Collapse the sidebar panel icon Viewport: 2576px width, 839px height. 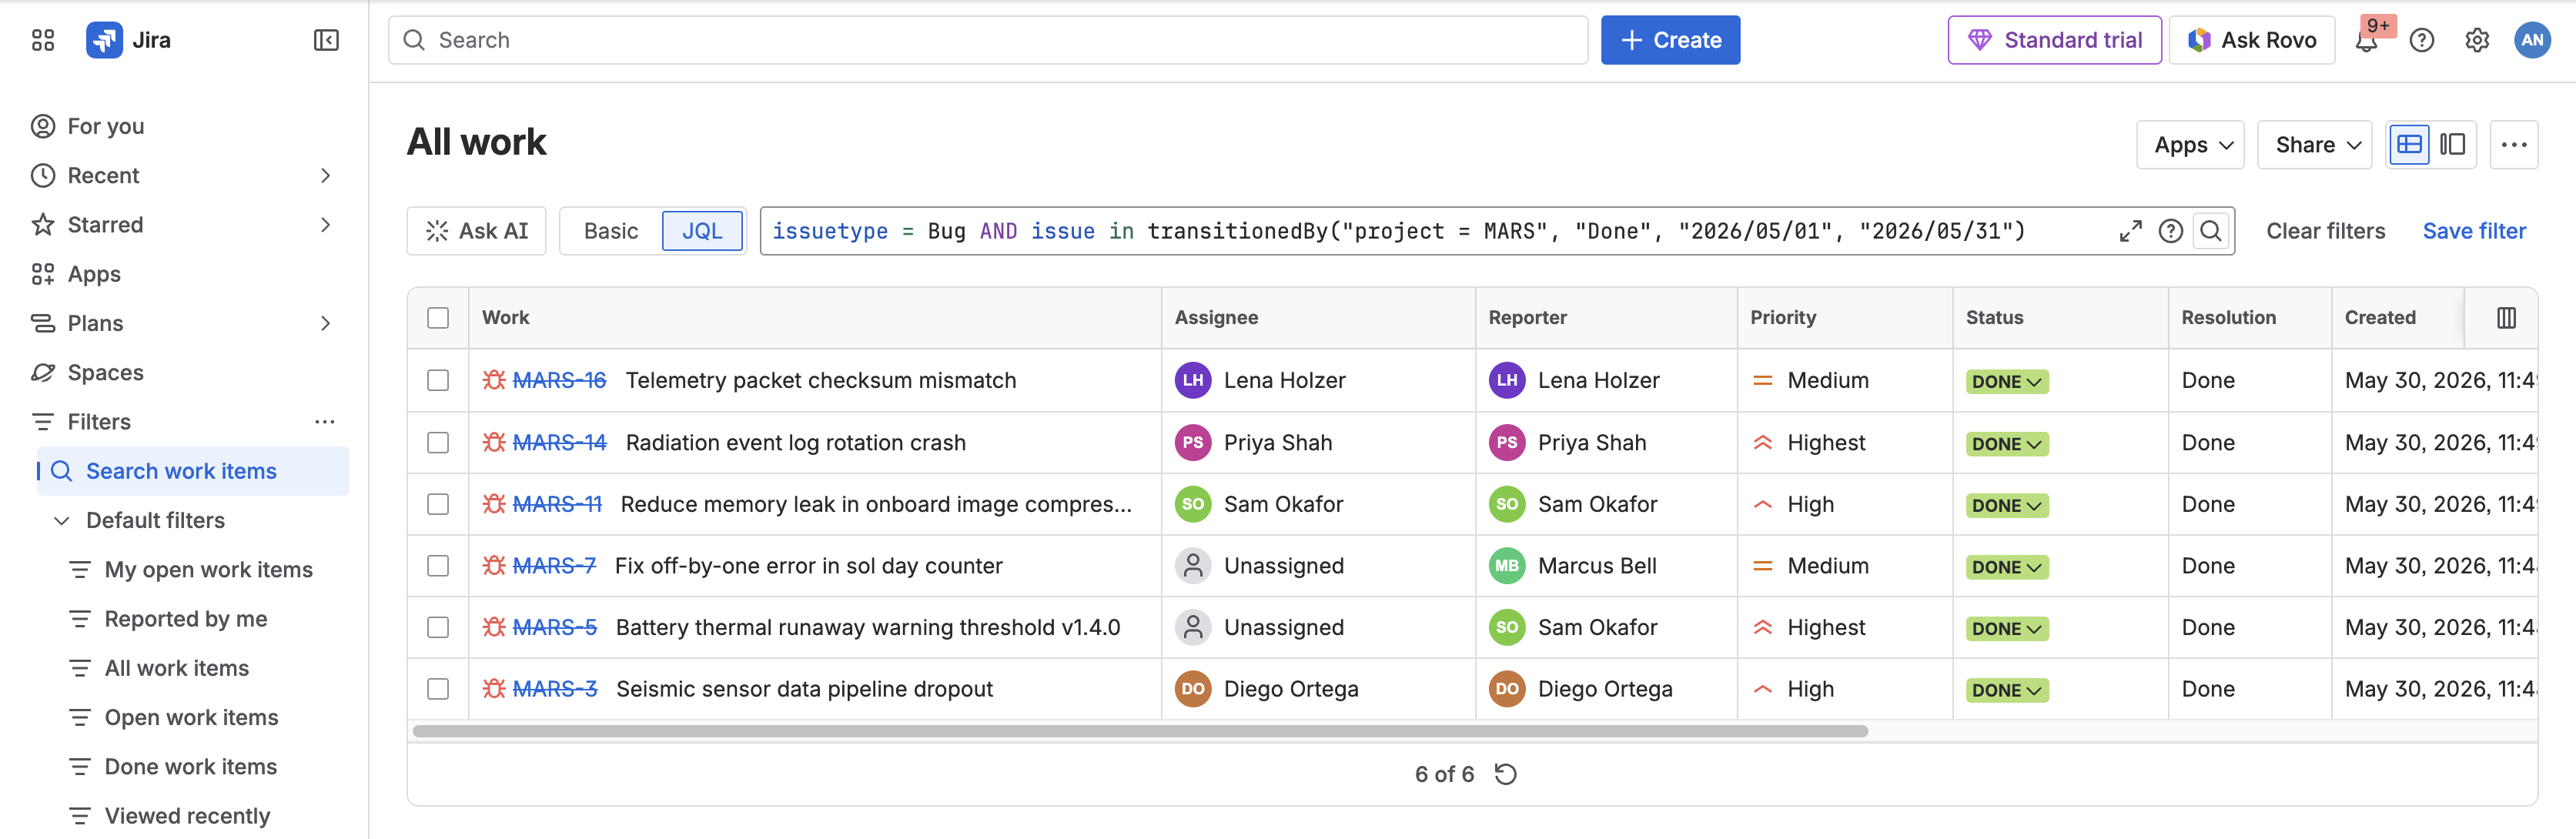click(326, 40)
